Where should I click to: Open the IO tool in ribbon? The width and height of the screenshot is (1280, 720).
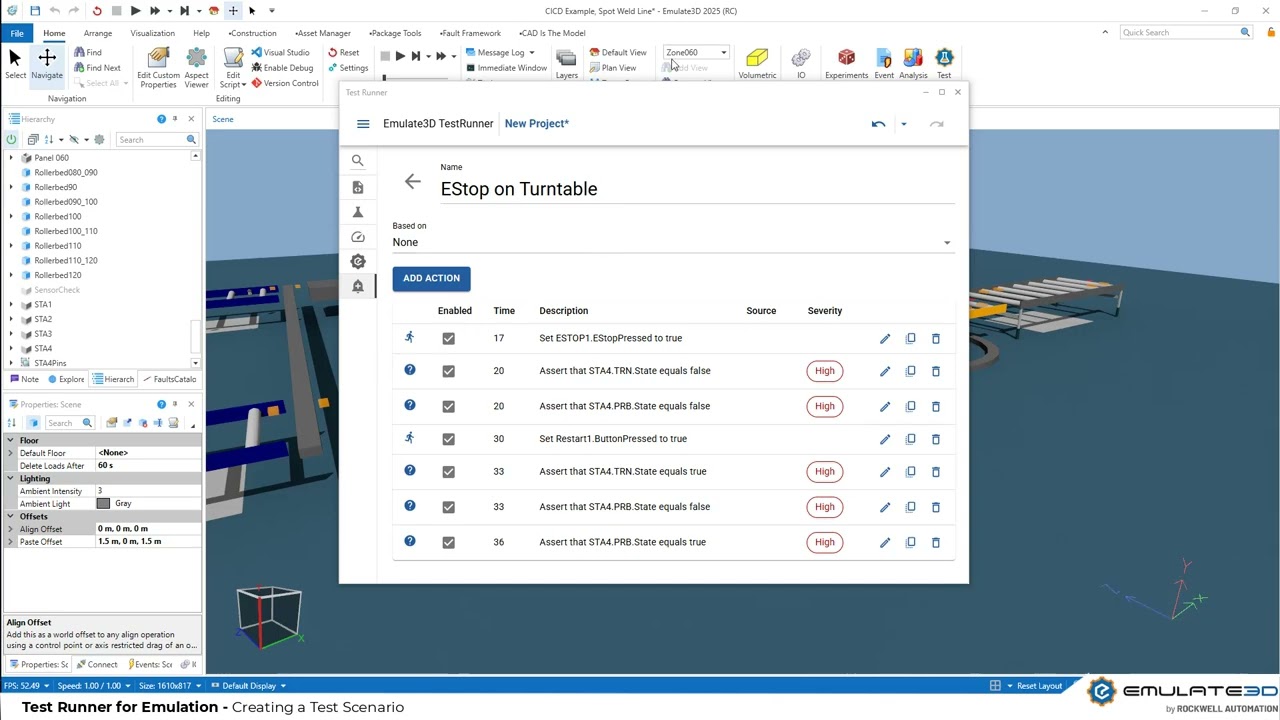tap(801, 64)
